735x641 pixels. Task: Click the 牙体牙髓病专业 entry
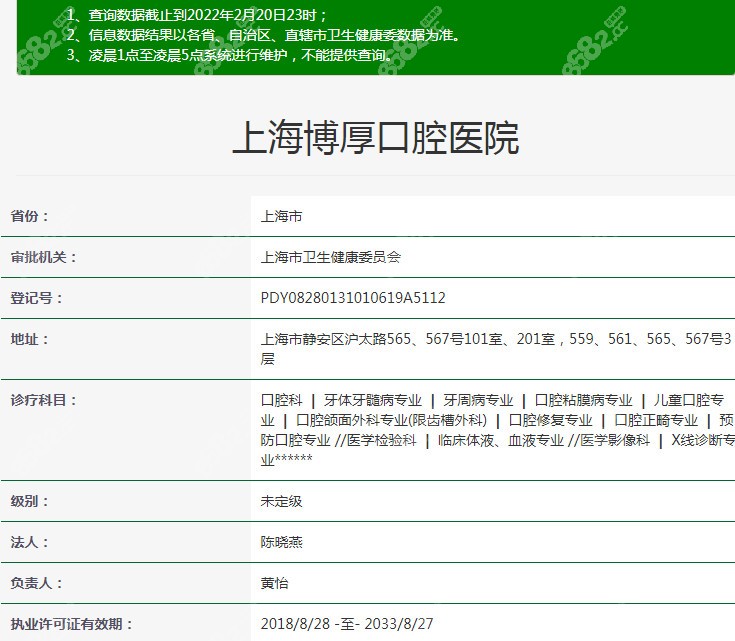[373, 400]
